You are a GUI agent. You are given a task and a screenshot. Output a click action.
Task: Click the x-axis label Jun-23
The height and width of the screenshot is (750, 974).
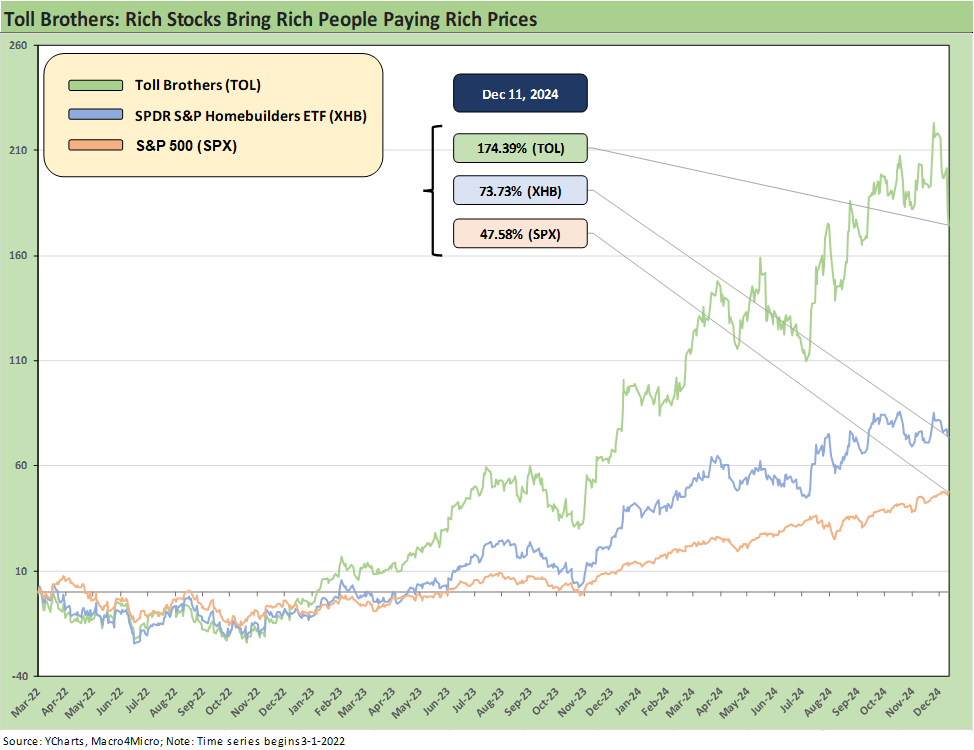(x=435, y=703)
